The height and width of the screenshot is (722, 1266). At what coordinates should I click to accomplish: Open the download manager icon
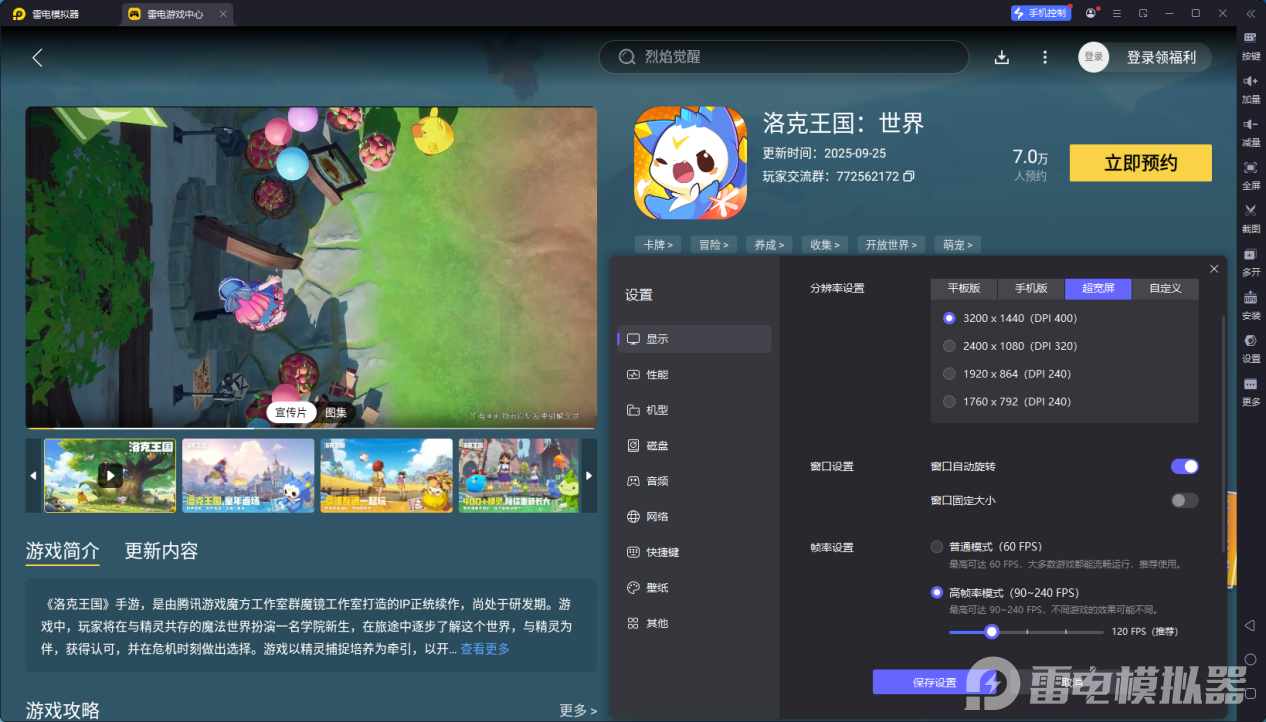[x=1002, y=57]
